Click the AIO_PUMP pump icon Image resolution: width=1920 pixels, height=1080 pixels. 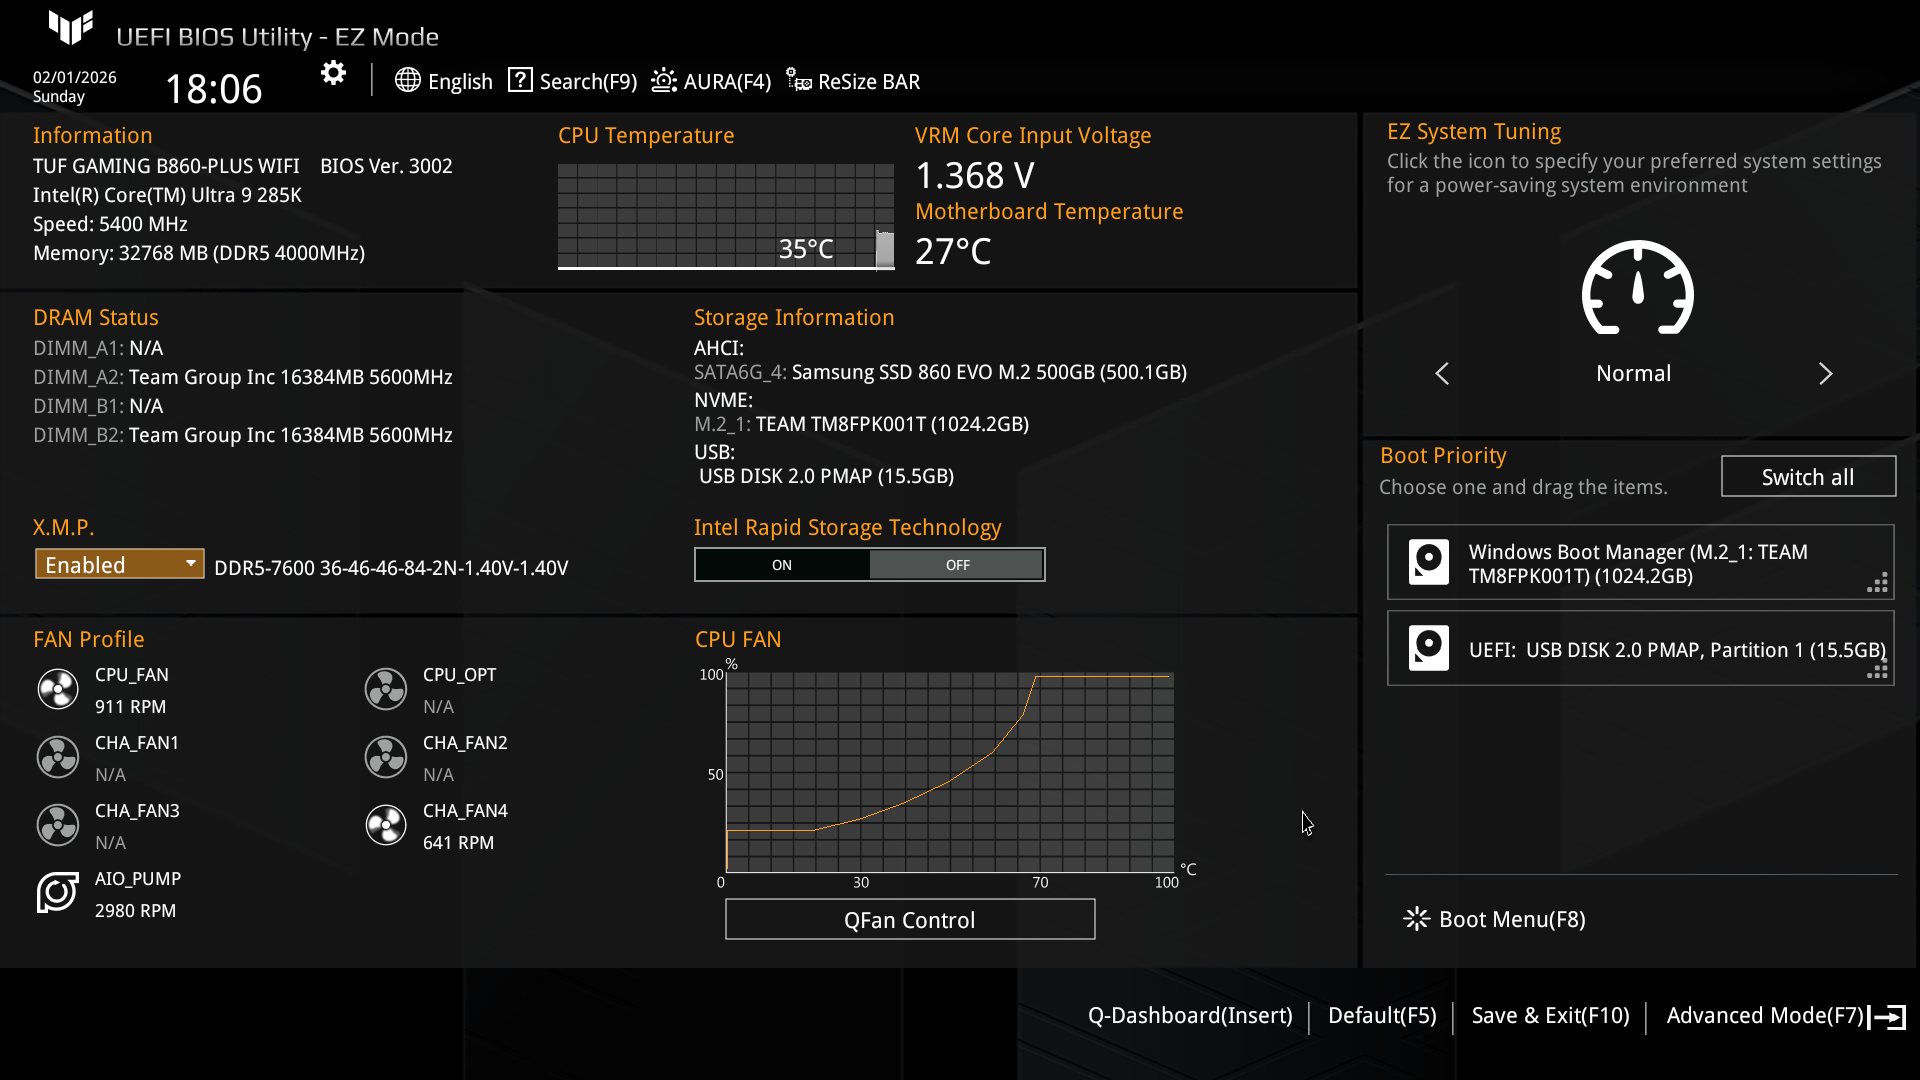(x=58, y=892)
